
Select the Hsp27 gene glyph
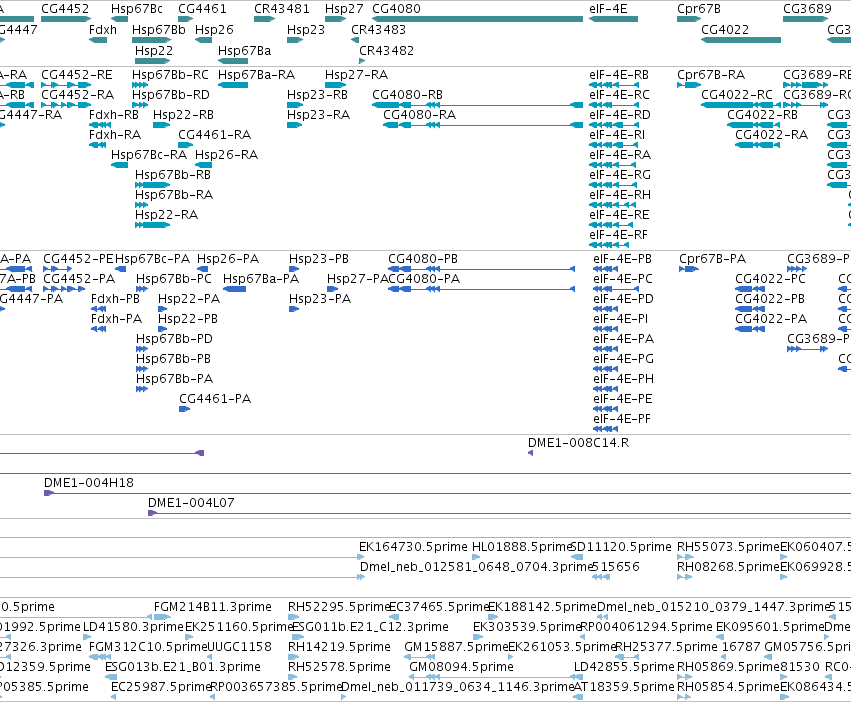335,19
